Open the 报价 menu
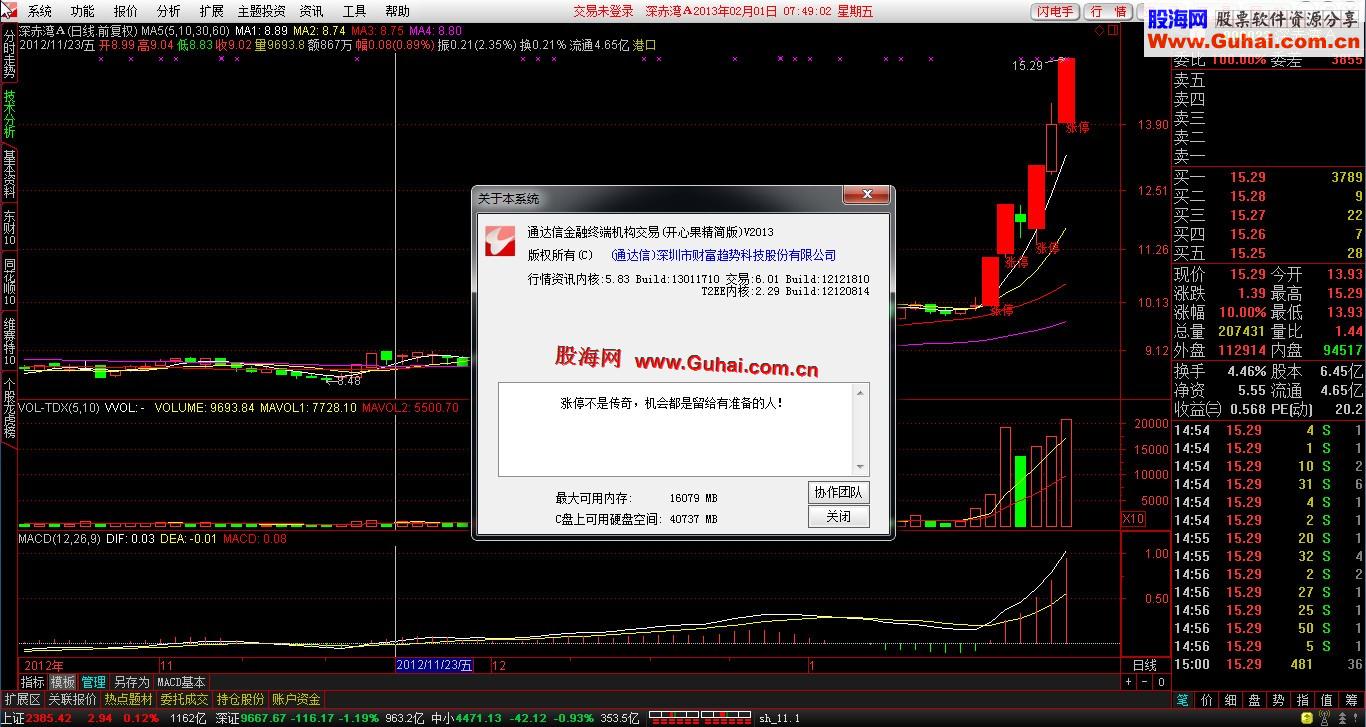The width and height of the screenshot is (1366, 727). [x=125, y=11]
